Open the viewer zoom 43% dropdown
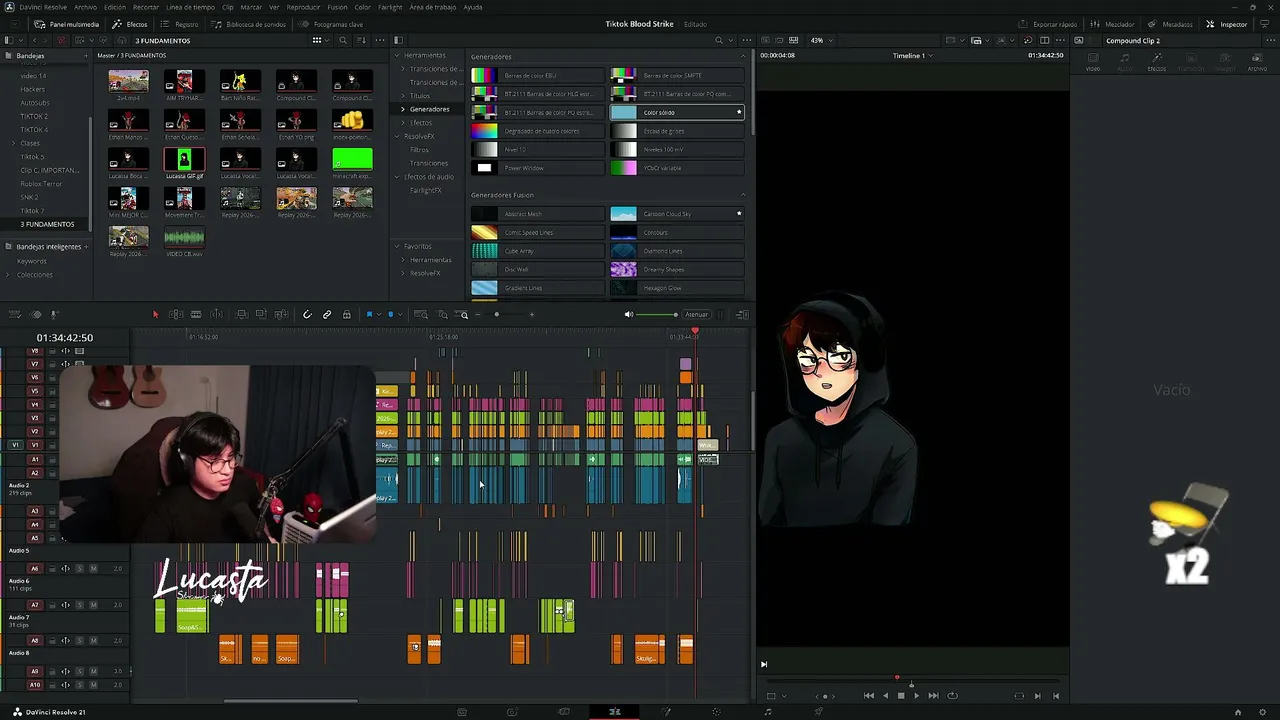 pos(820,40)
